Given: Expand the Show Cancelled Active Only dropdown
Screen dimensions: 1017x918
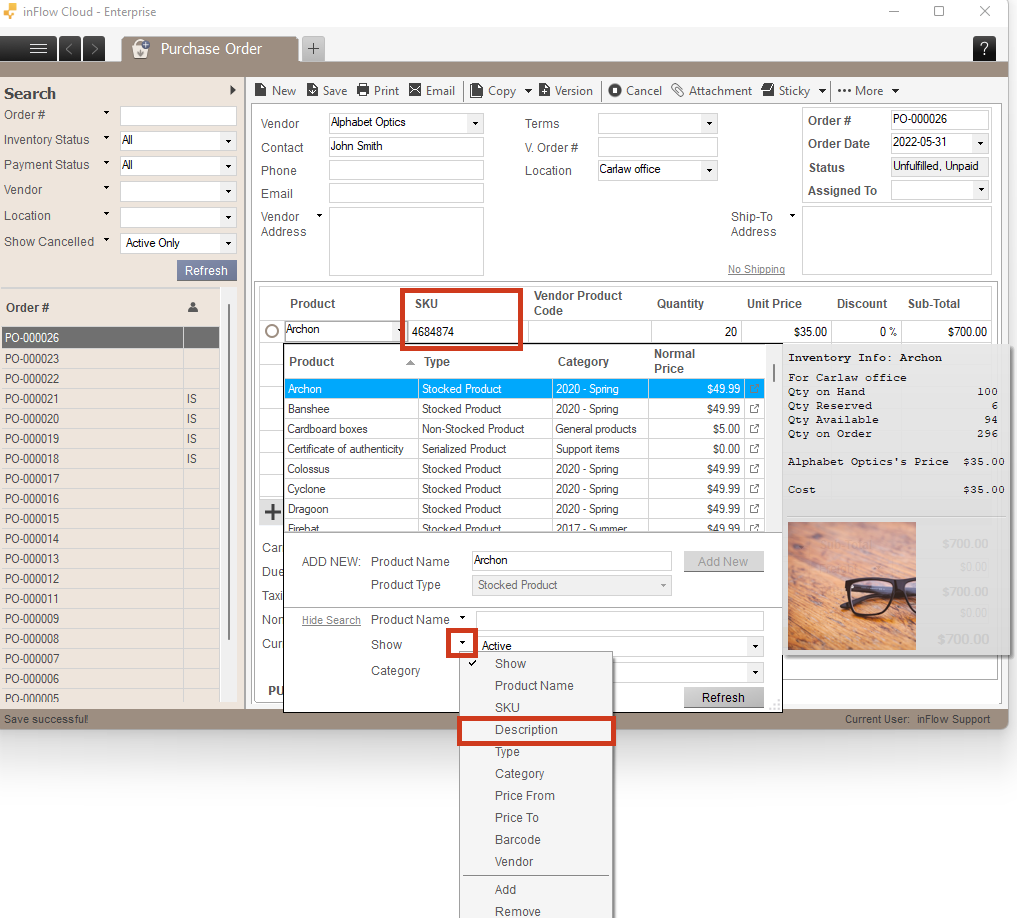Looking at the screenshot, I should [x=228, y=243].
